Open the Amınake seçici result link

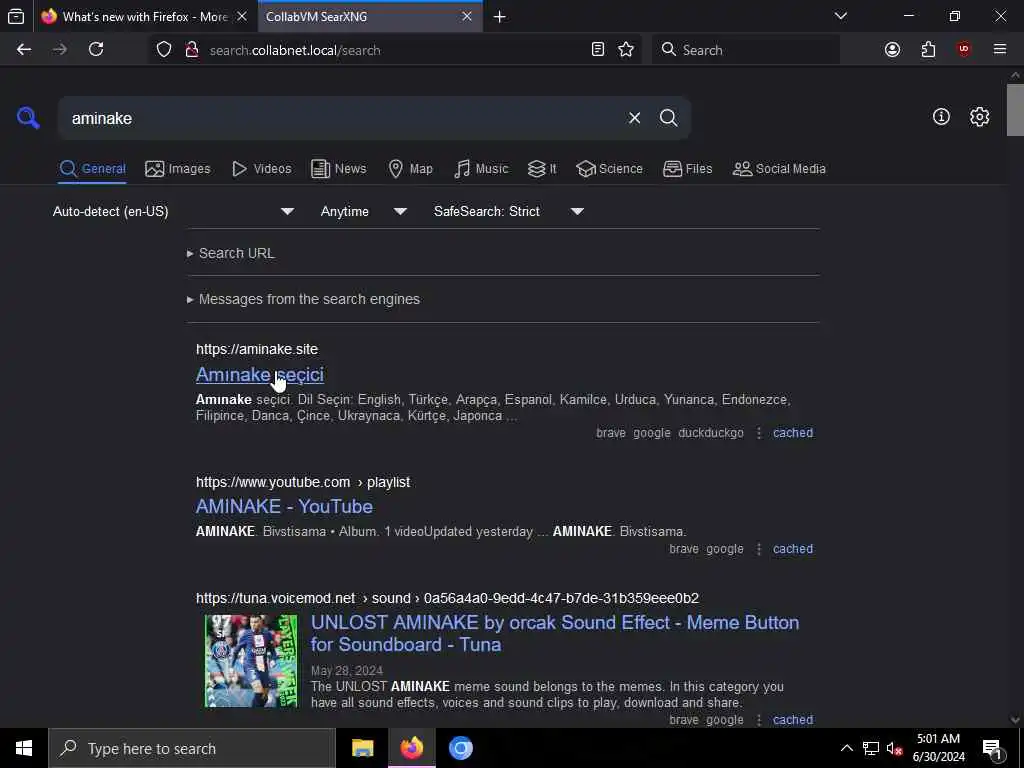[x=260, y=374]
